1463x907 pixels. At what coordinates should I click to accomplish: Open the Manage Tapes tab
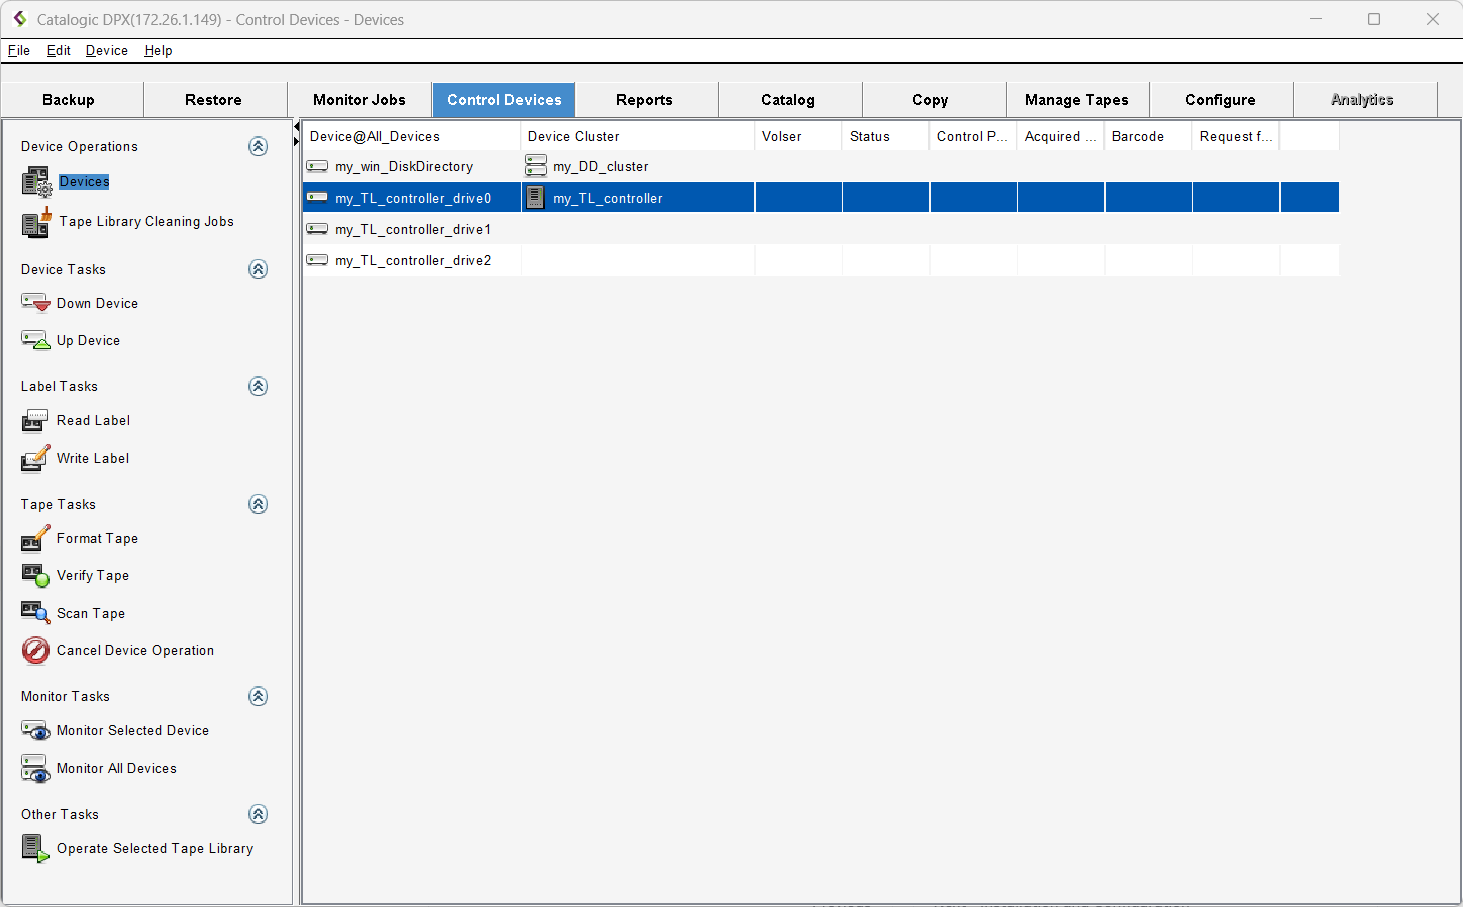pos(1076,100)
